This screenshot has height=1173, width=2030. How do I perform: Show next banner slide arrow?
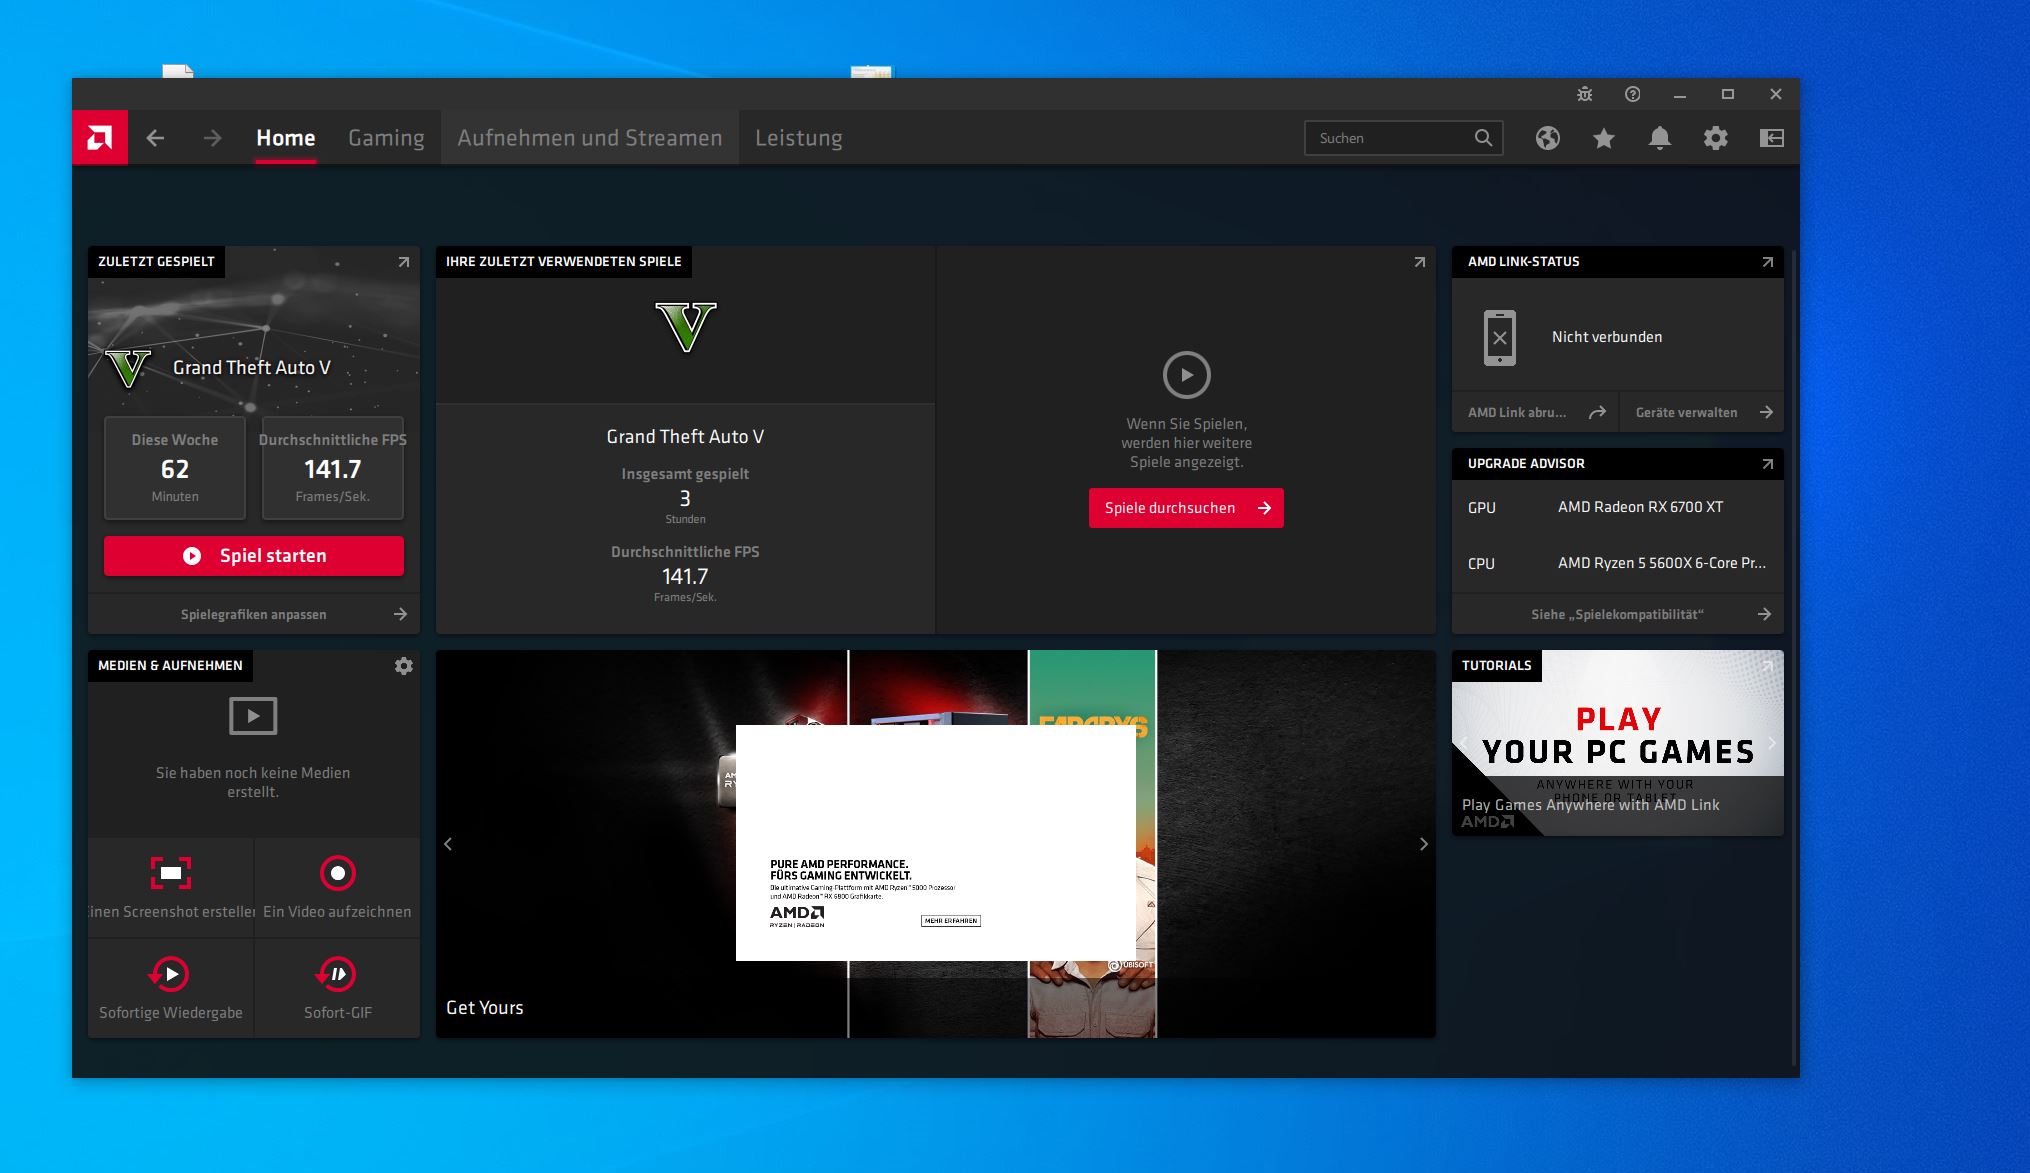tap(1424, 844)
